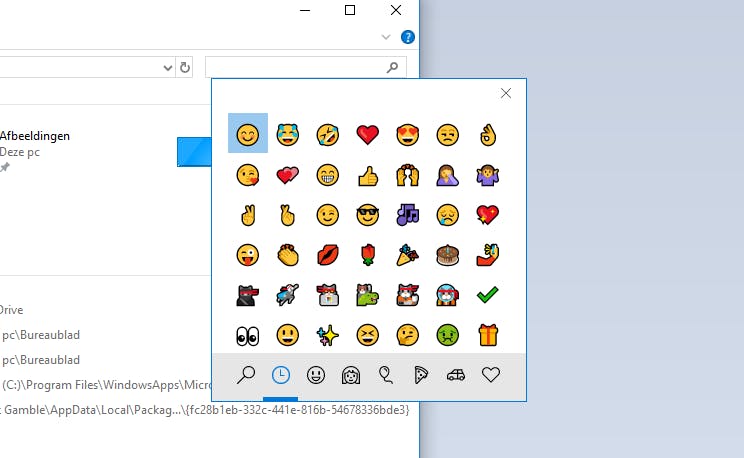Image resolution: width=744 pixels, height=458 pixels.
Task: Choose the thinking face emoji
Action: point(408,336)
